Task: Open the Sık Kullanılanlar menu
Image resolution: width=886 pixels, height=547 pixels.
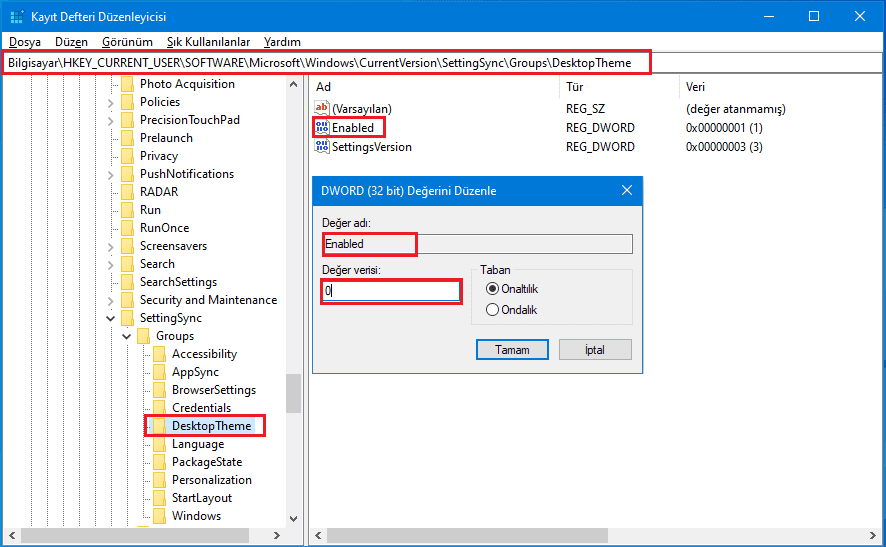Action: click(208, 42)
